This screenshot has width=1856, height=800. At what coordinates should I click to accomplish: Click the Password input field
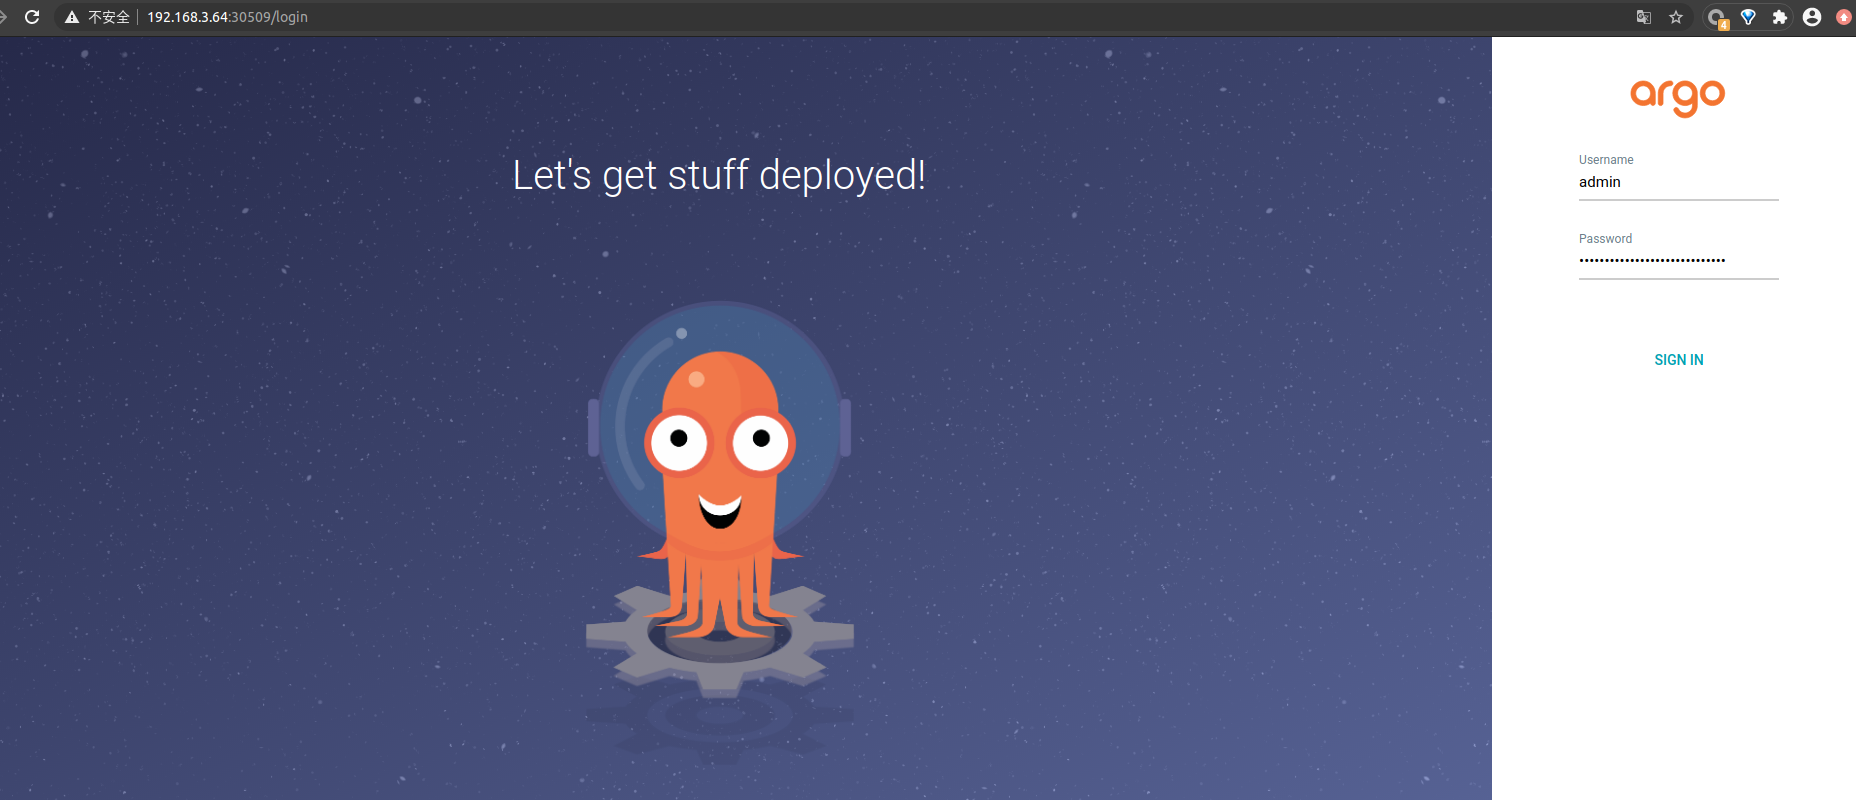[1679, 262]
